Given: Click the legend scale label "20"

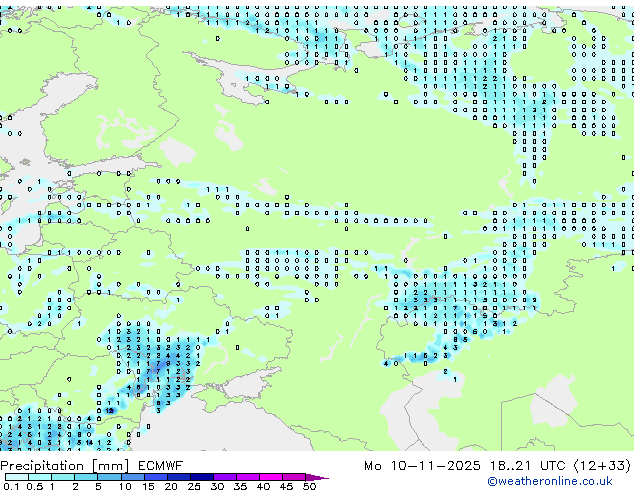Looking at the screenshot, I should click(171, 486).
